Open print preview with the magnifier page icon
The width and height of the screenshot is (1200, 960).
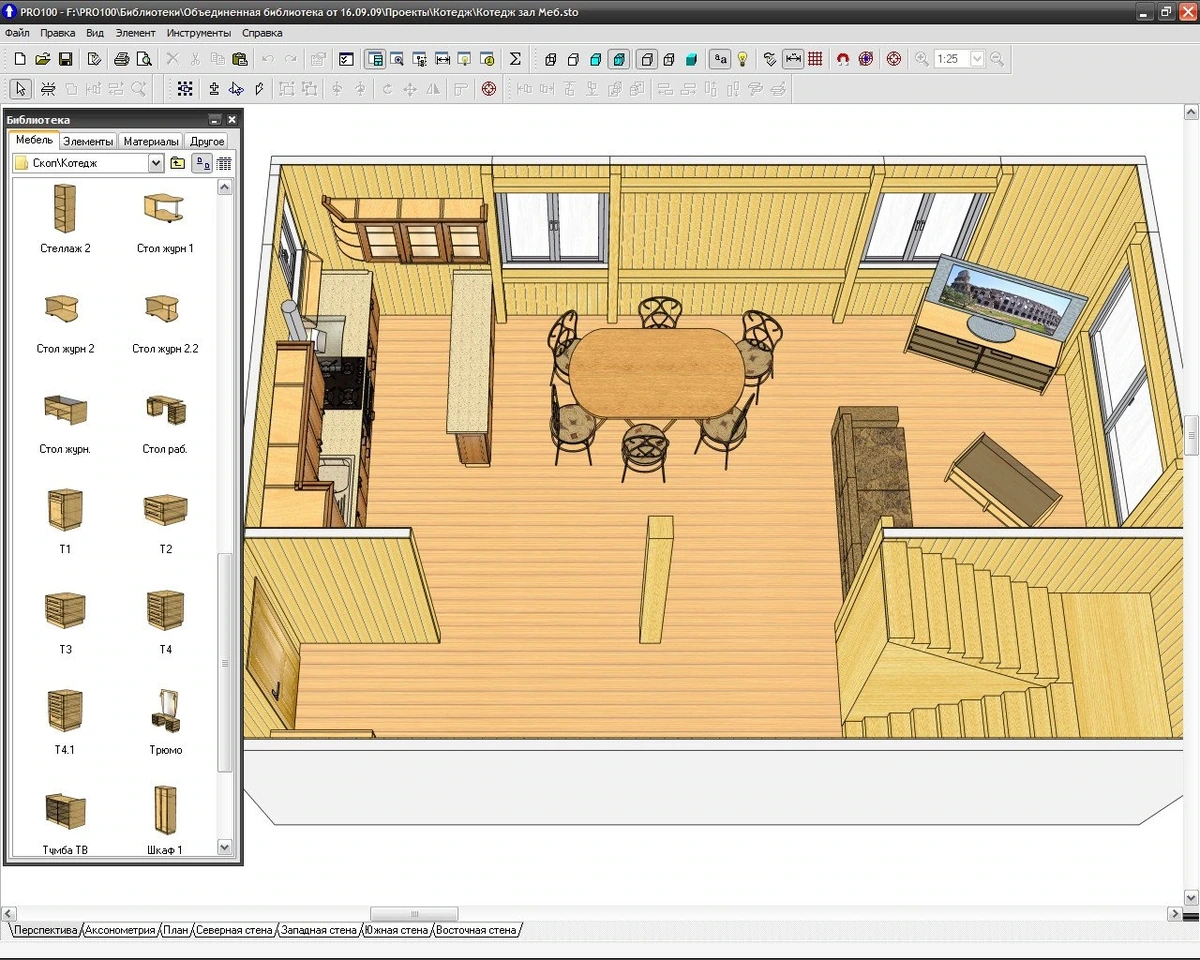click(144, 59)
